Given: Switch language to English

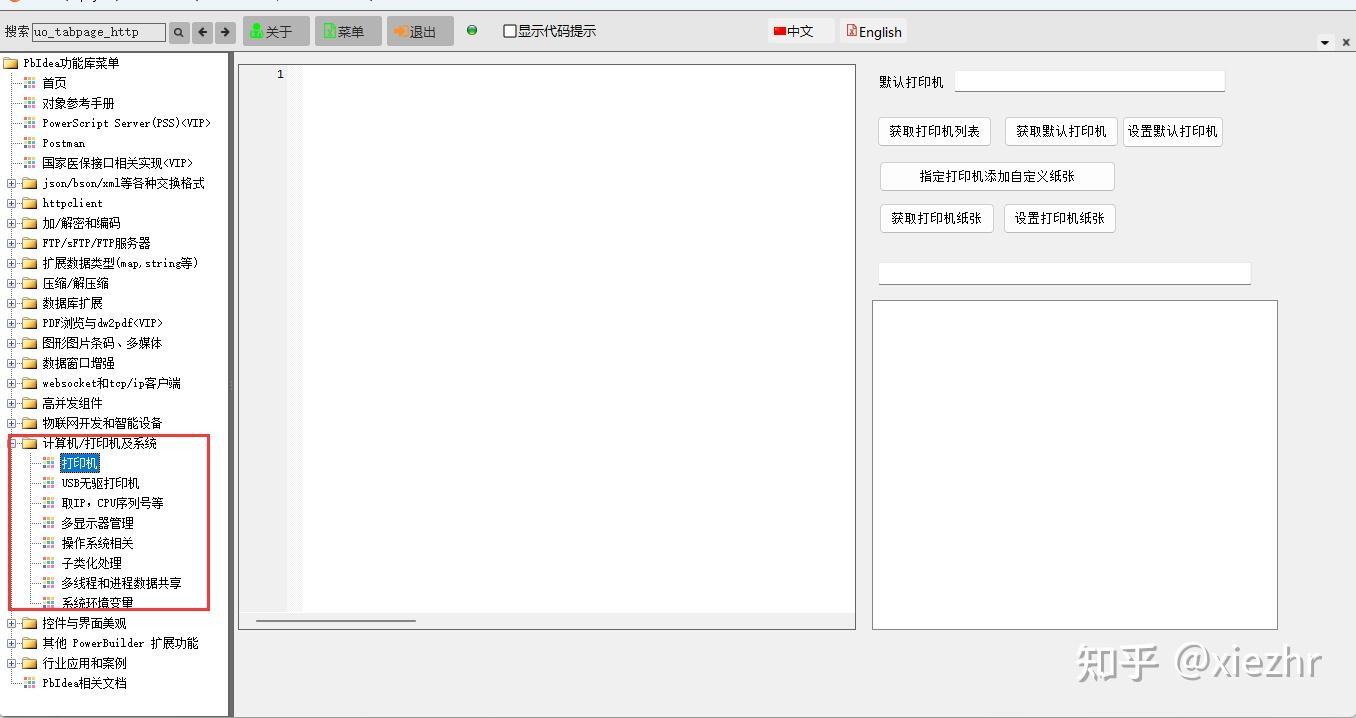Looking at the screenshot, I should point(874,31).
